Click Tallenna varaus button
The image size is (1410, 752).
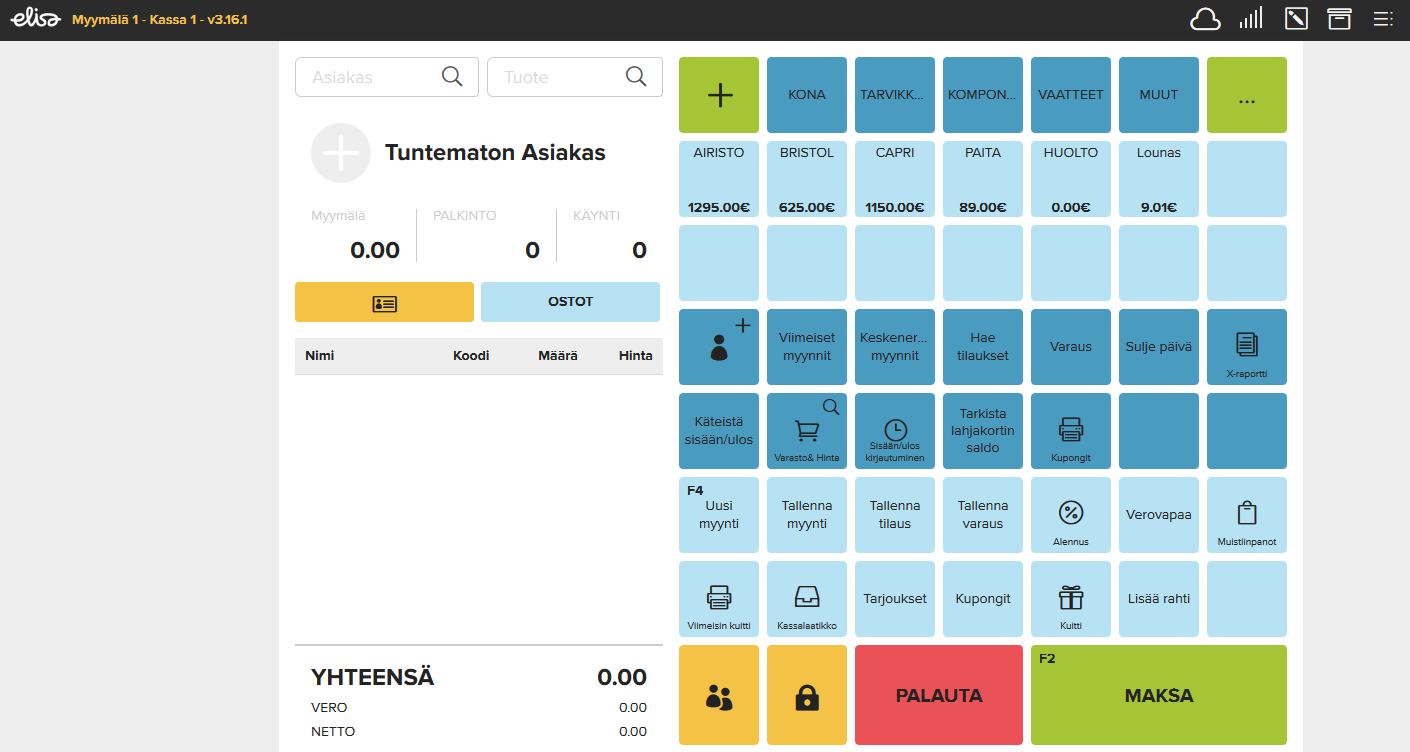[x=983, y=515]
